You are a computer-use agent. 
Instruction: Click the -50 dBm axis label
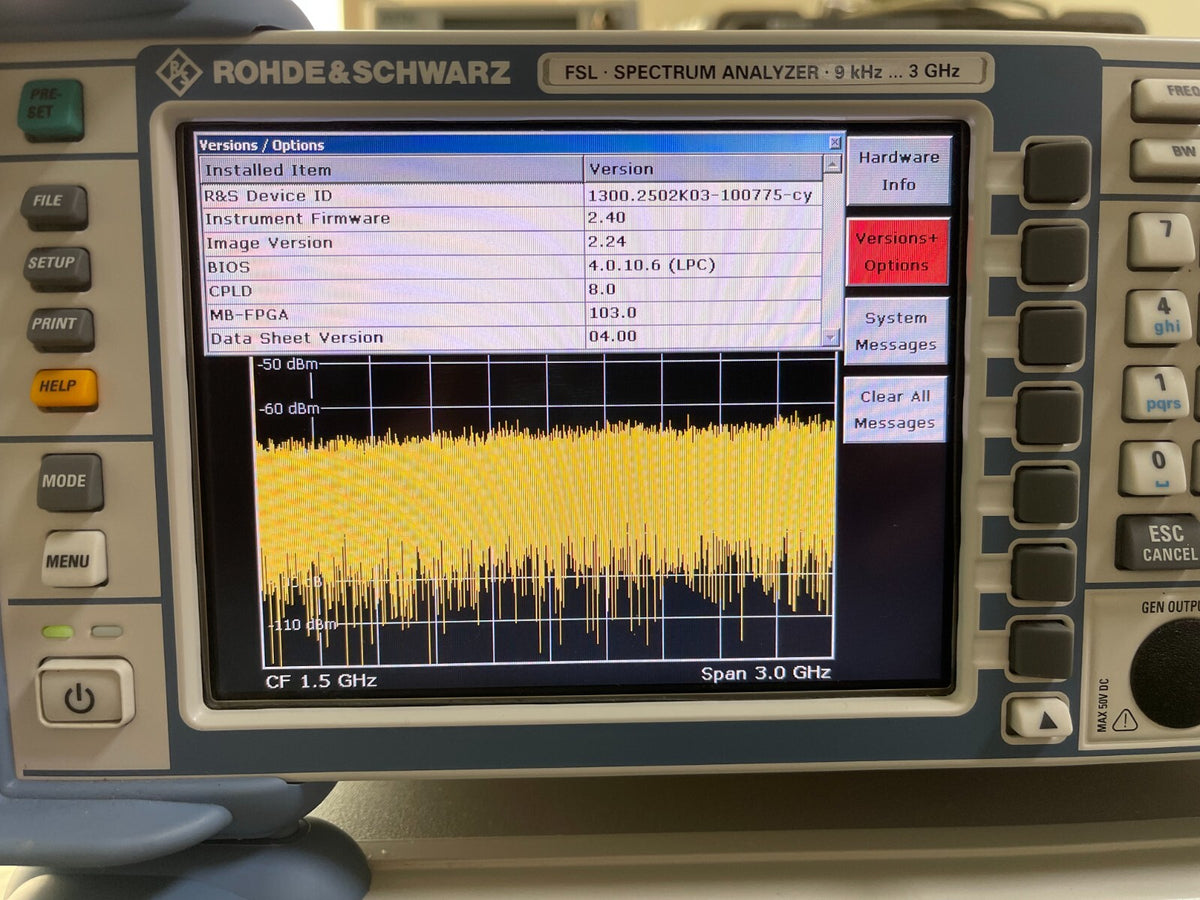(288, 365)
